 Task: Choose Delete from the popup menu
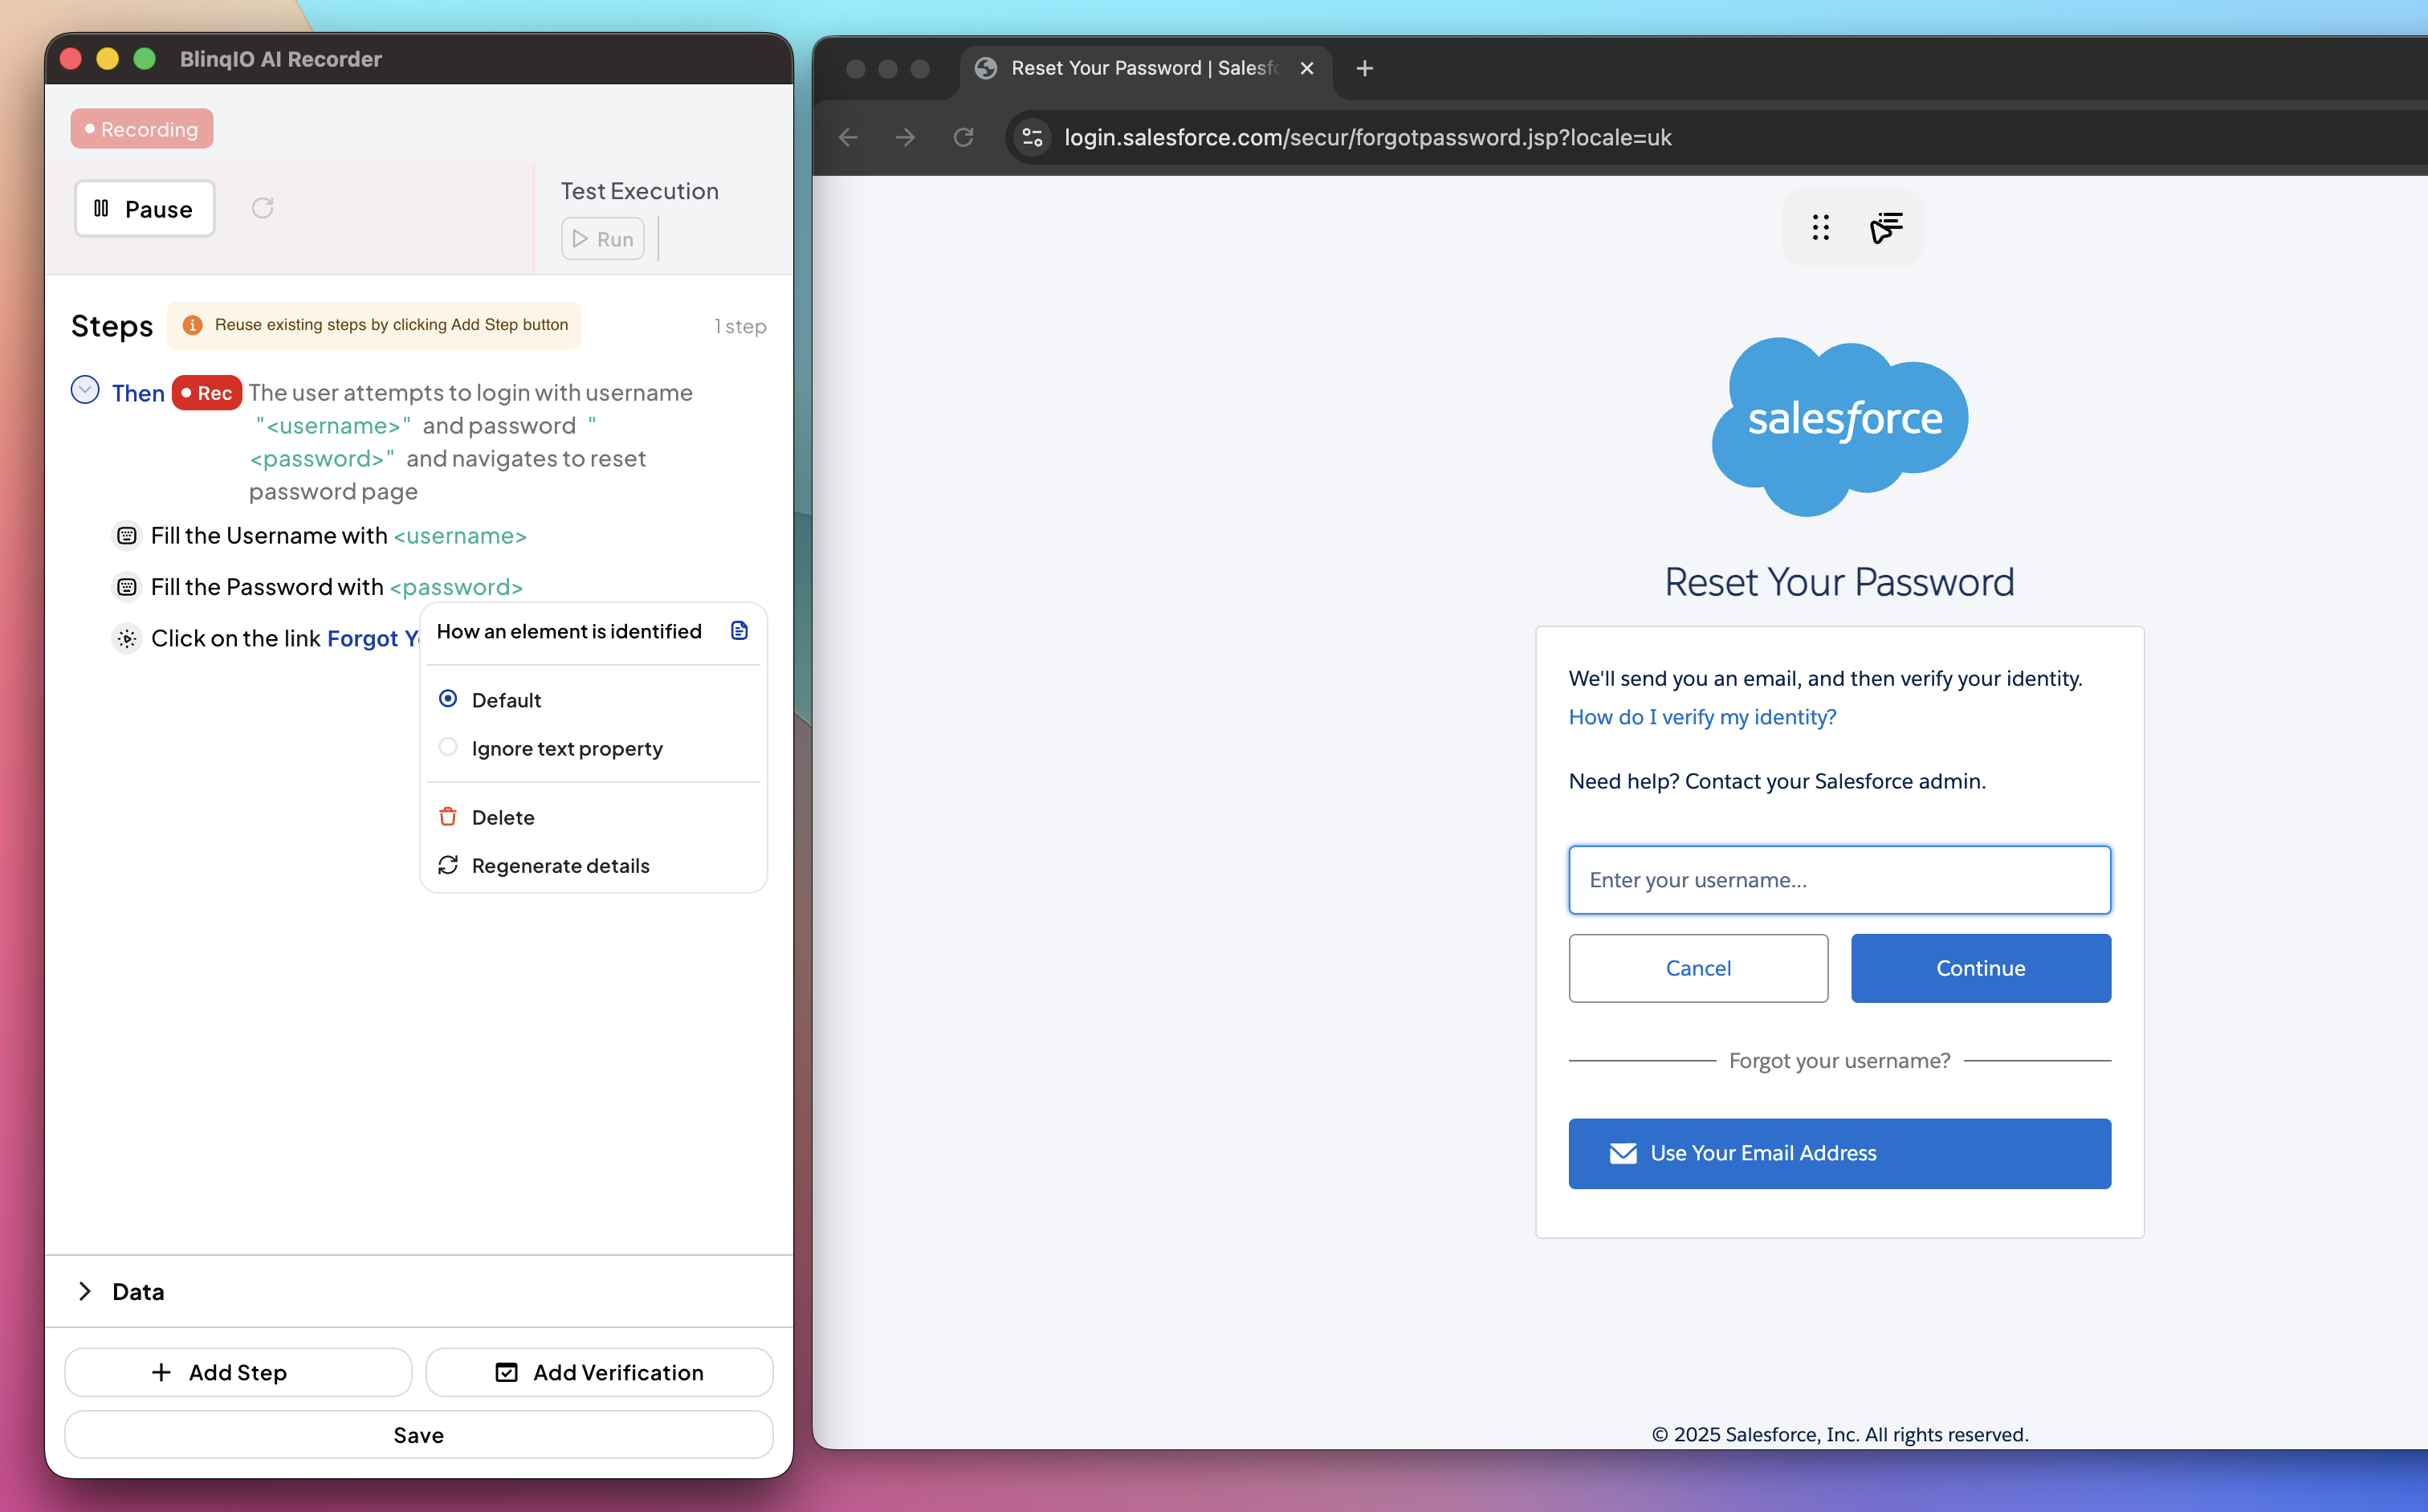pos(502,817)
